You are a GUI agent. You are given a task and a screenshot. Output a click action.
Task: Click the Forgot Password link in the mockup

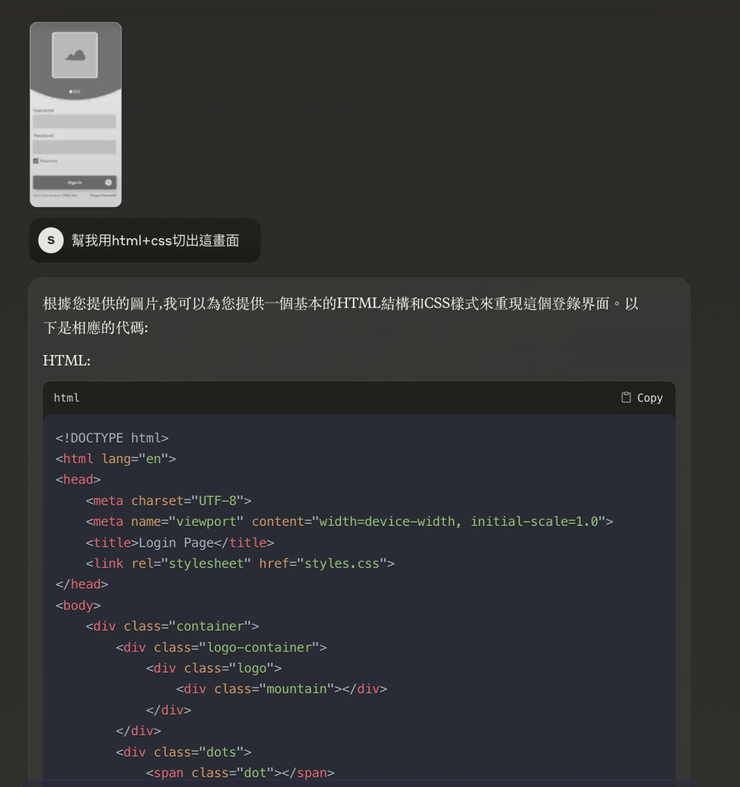tap(103, 196)
